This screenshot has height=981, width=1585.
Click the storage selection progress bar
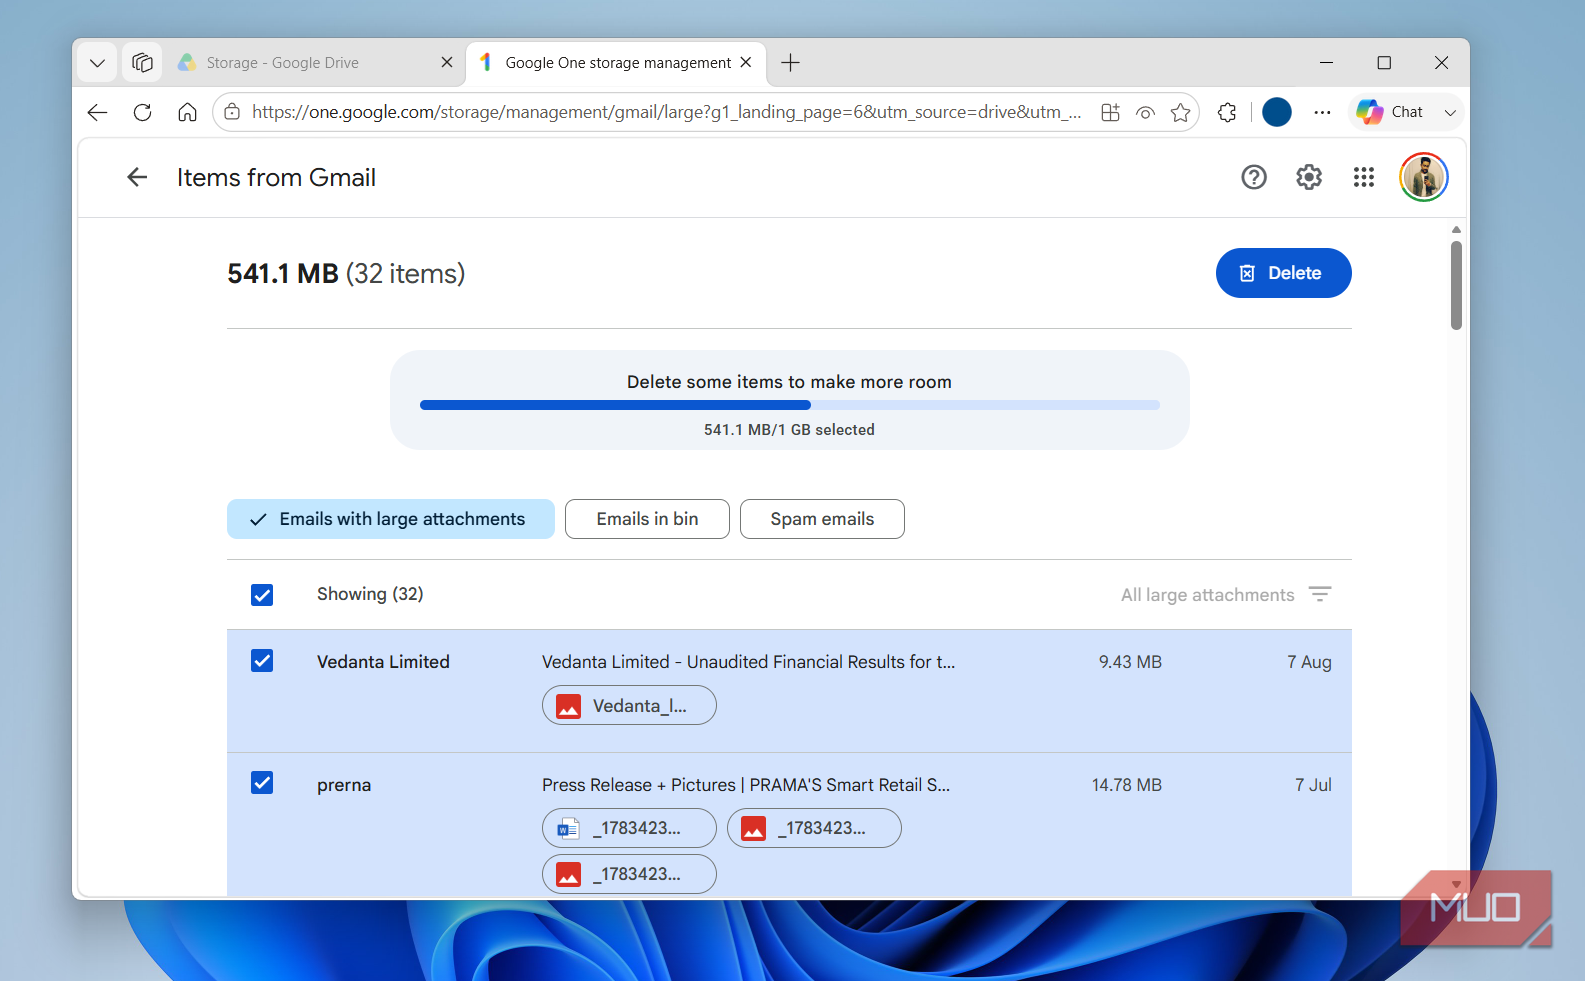(x=790, y=405)
